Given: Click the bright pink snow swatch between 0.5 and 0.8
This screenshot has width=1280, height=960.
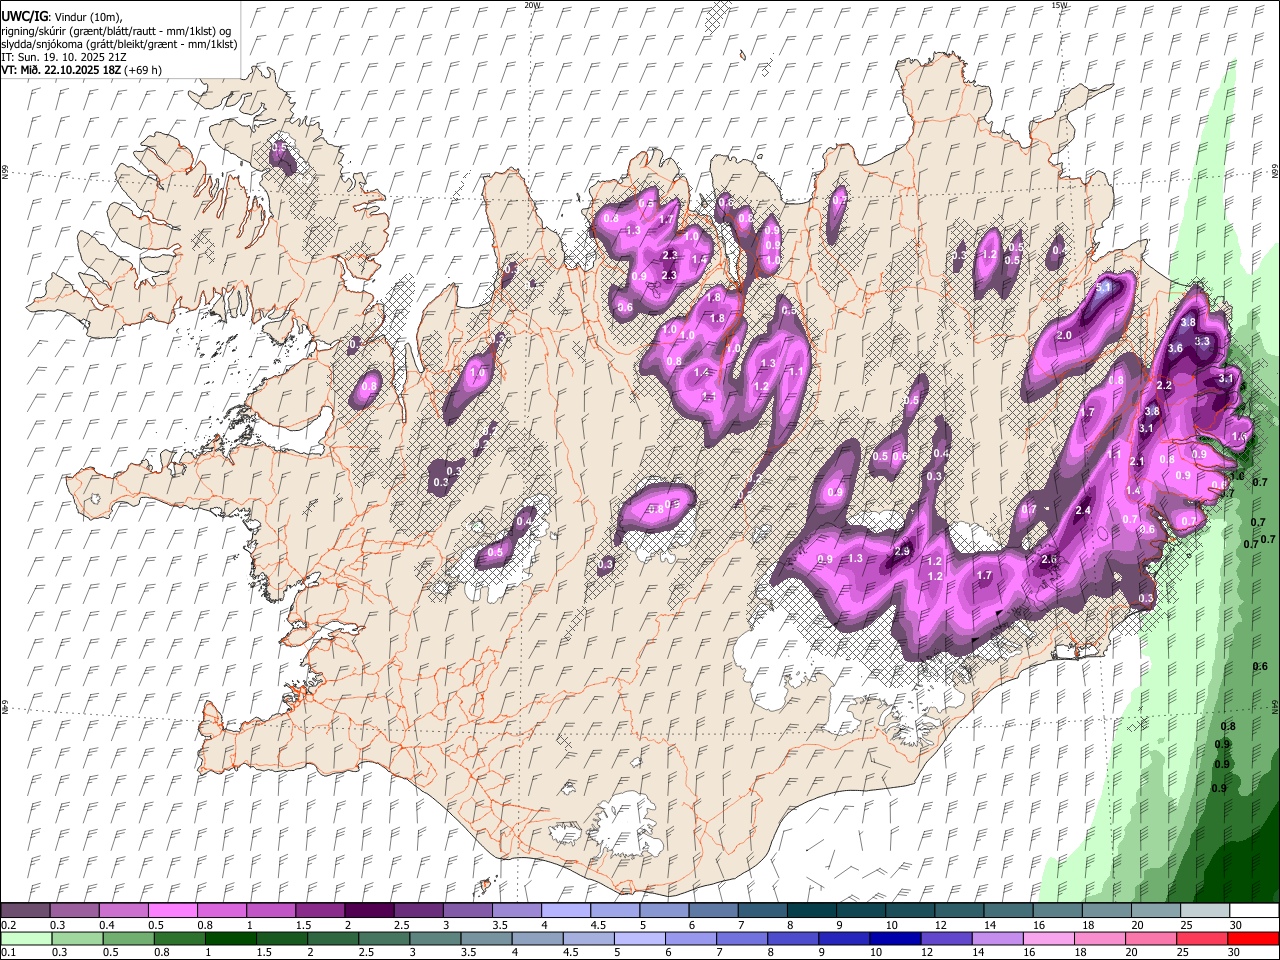Looking at the screenshot, I should [x=173, y=911].
